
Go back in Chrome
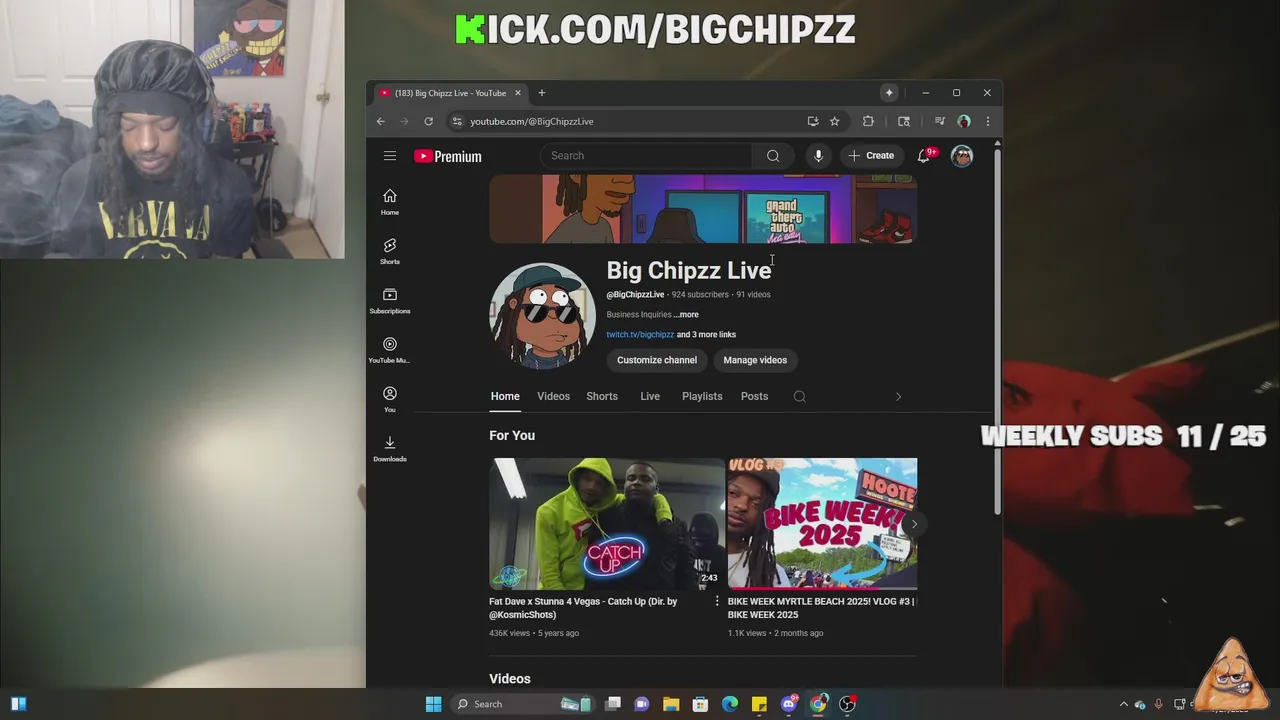click(380, 121)
